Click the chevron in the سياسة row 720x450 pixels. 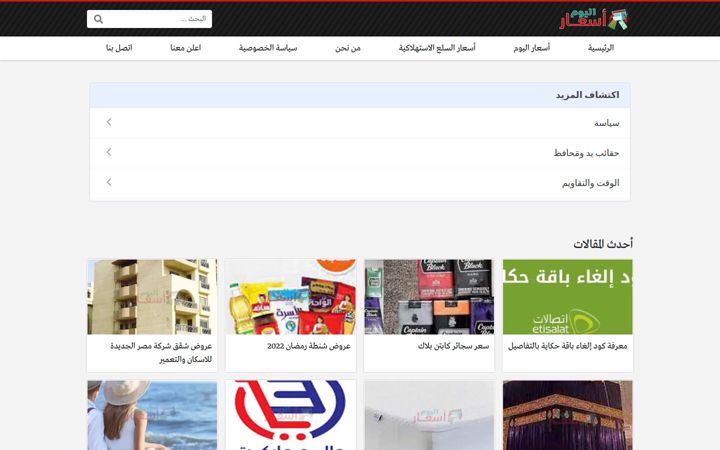pyautogui.click(x=109, y=122)
